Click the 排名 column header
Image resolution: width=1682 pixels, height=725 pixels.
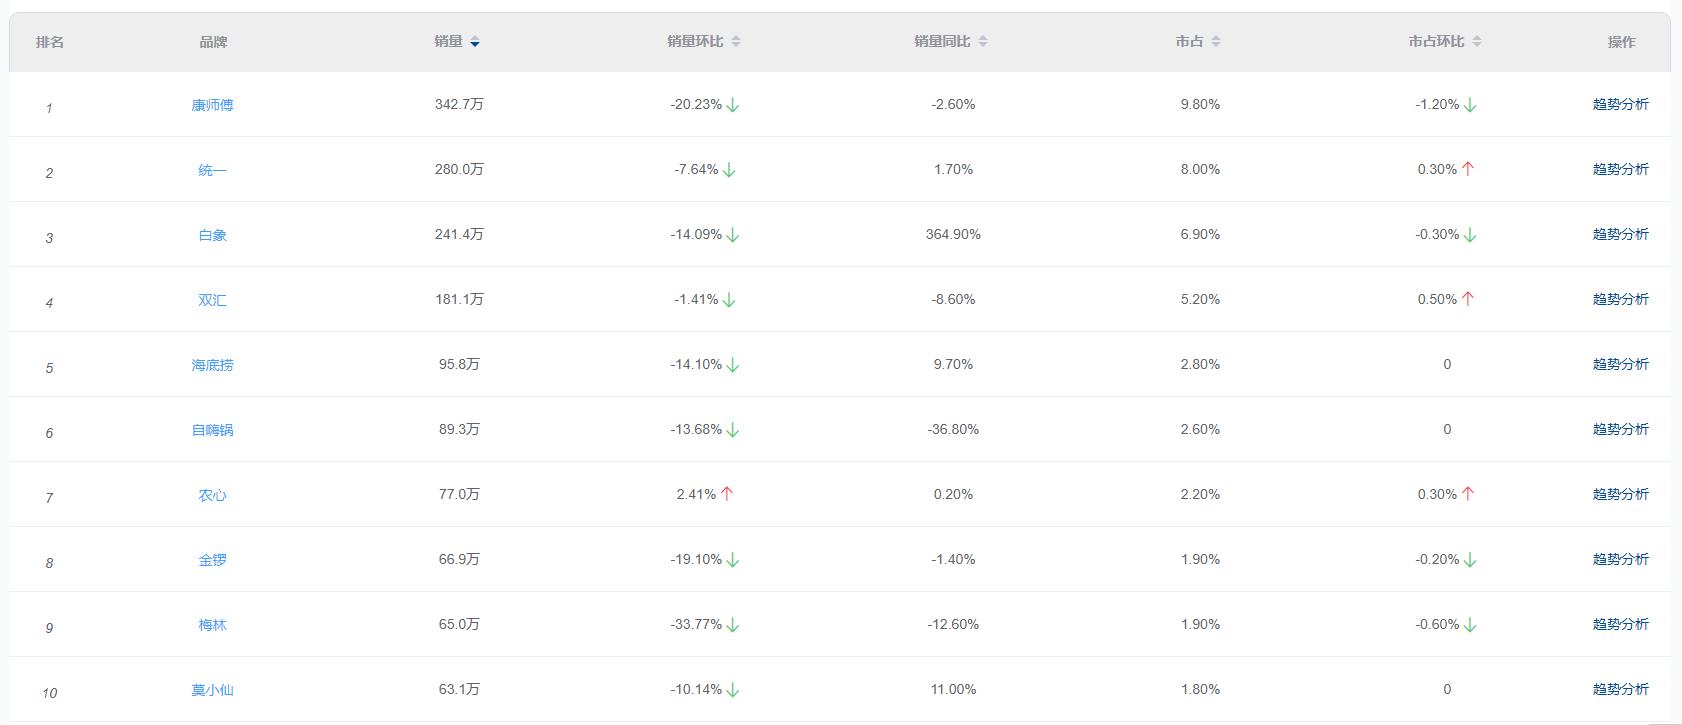click(50, 42)
